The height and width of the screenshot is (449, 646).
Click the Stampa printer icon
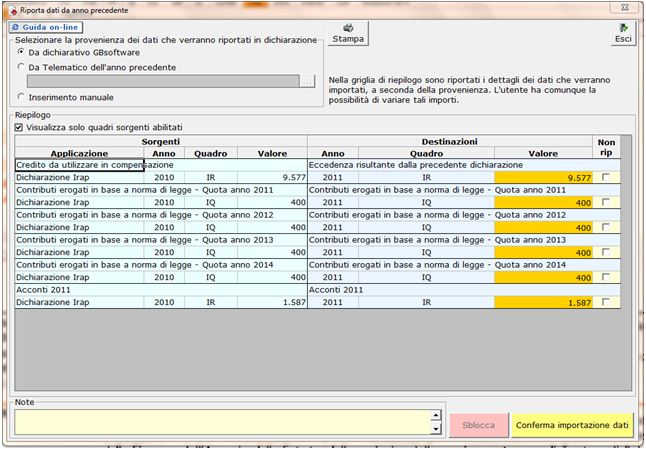coord(348,28)
